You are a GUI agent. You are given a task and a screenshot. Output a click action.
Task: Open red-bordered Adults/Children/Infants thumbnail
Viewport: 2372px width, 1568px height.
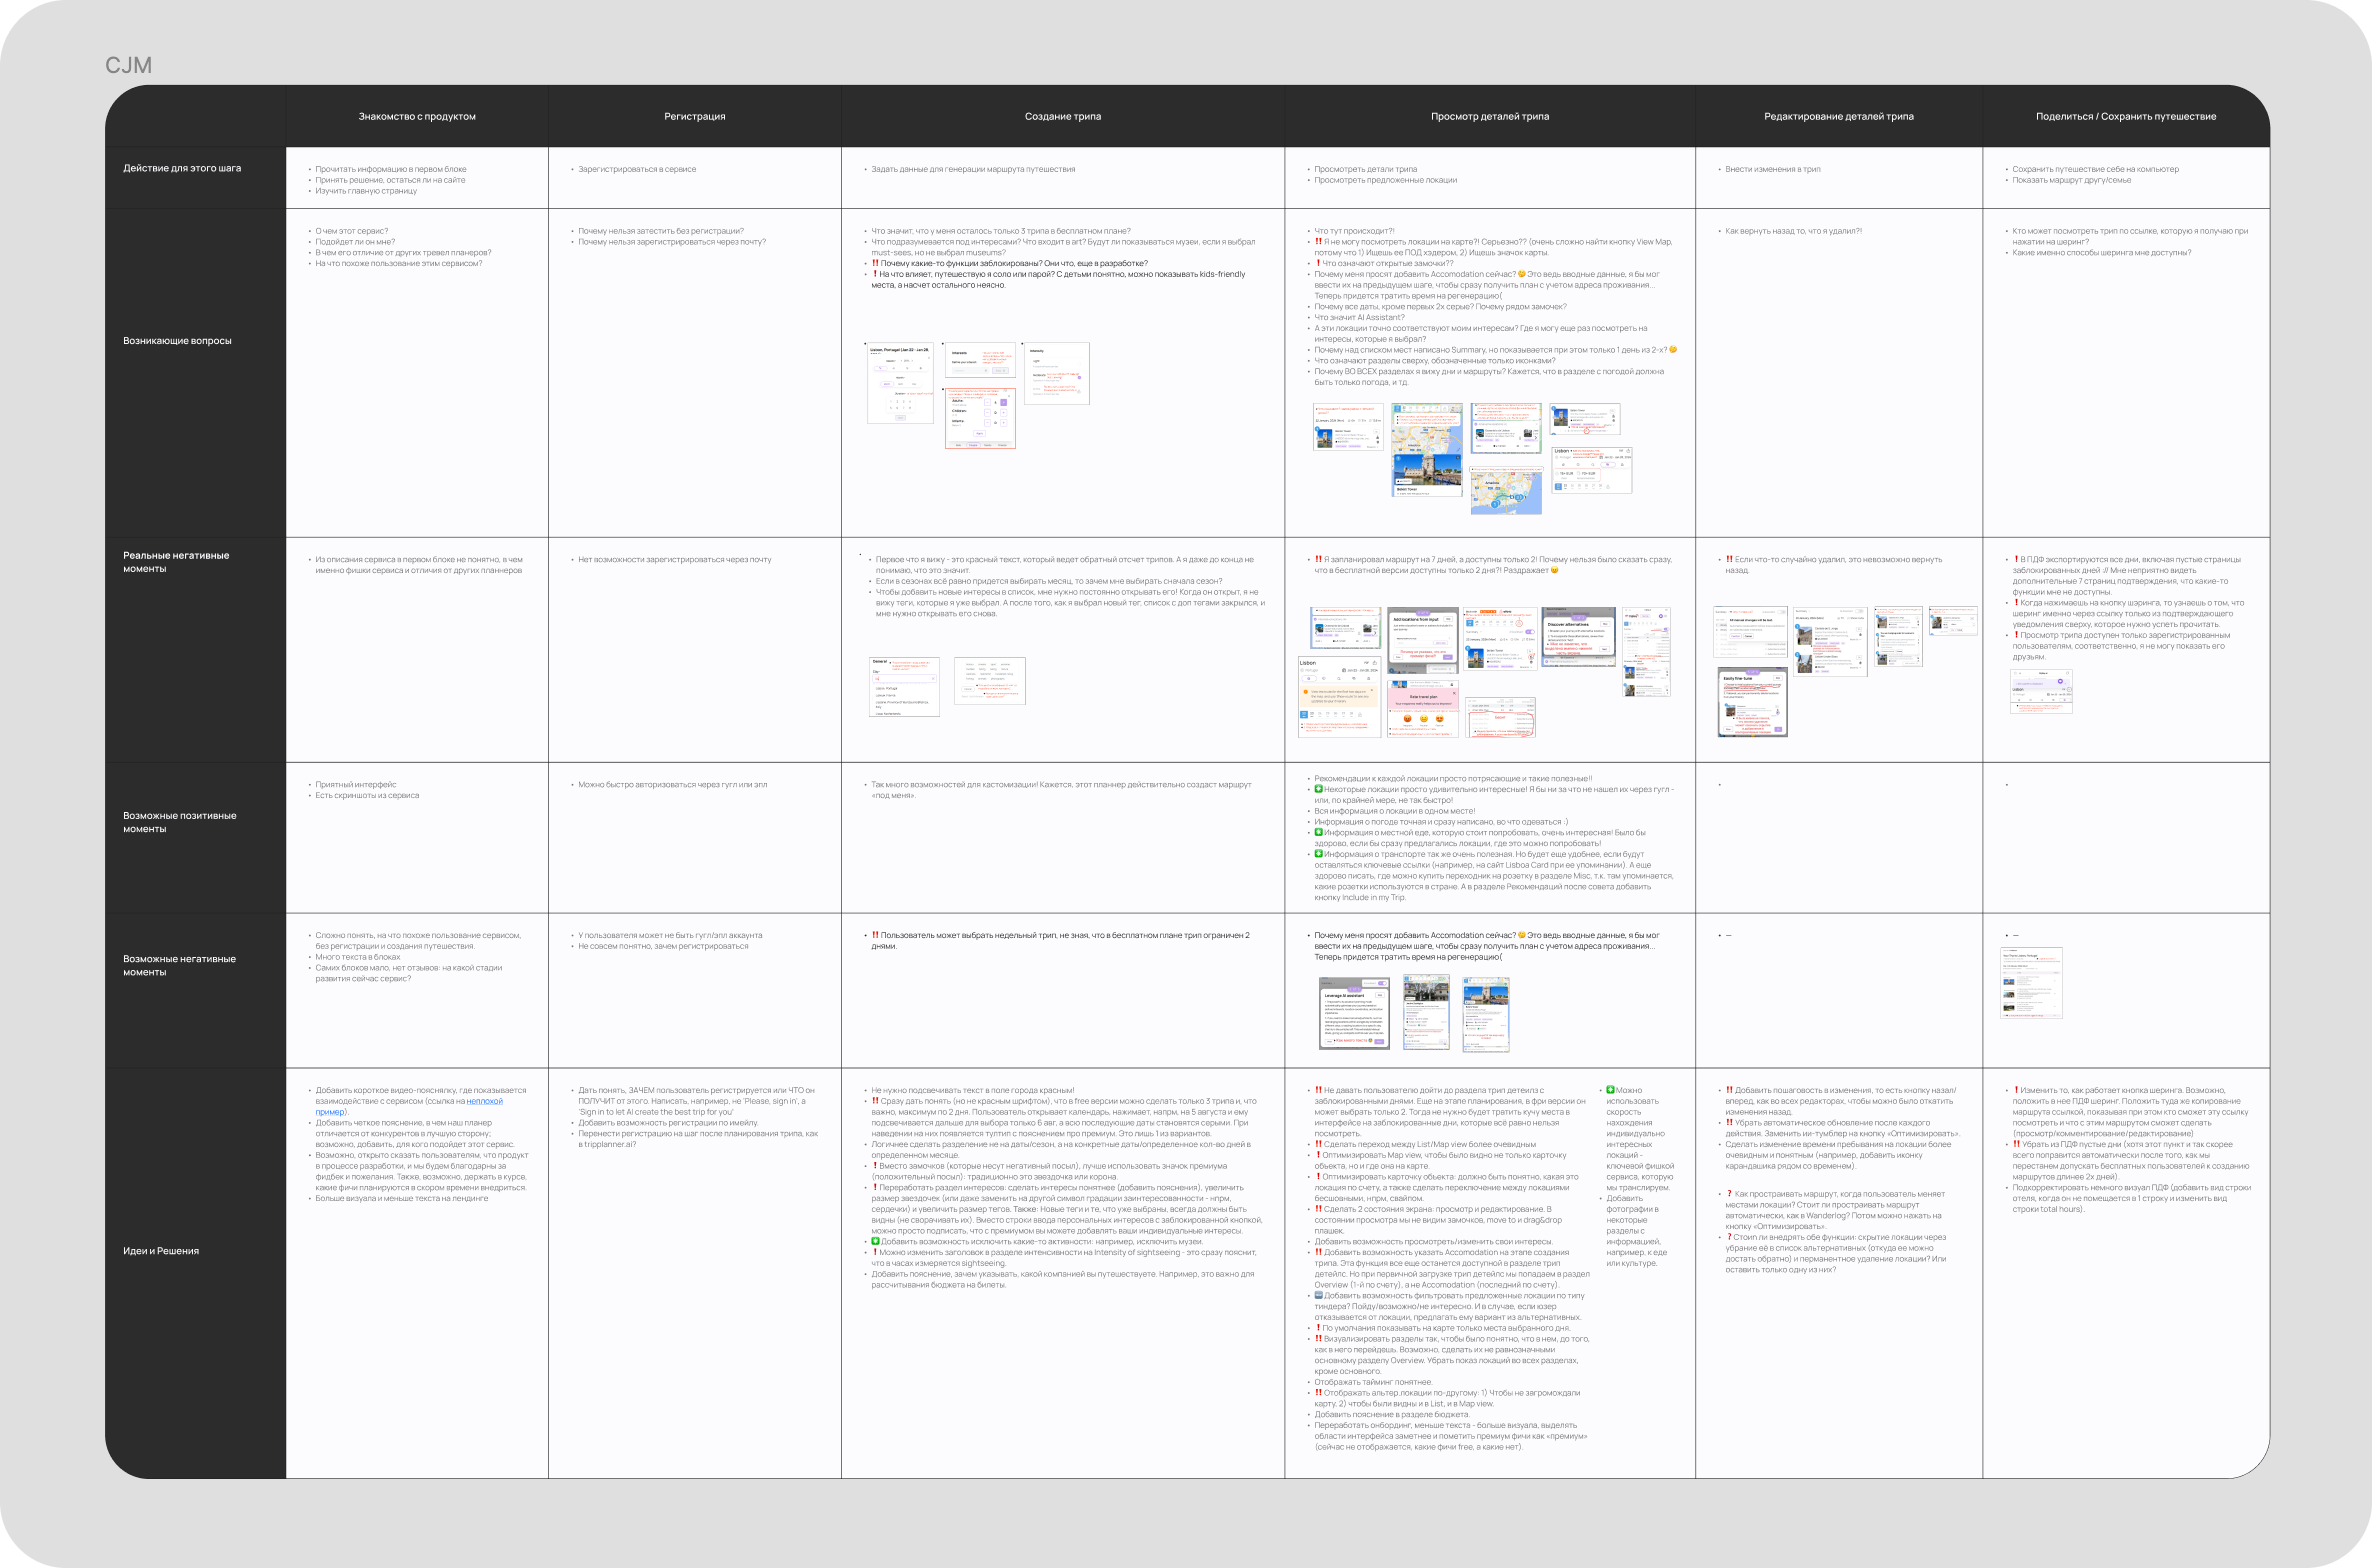(980, 418)
